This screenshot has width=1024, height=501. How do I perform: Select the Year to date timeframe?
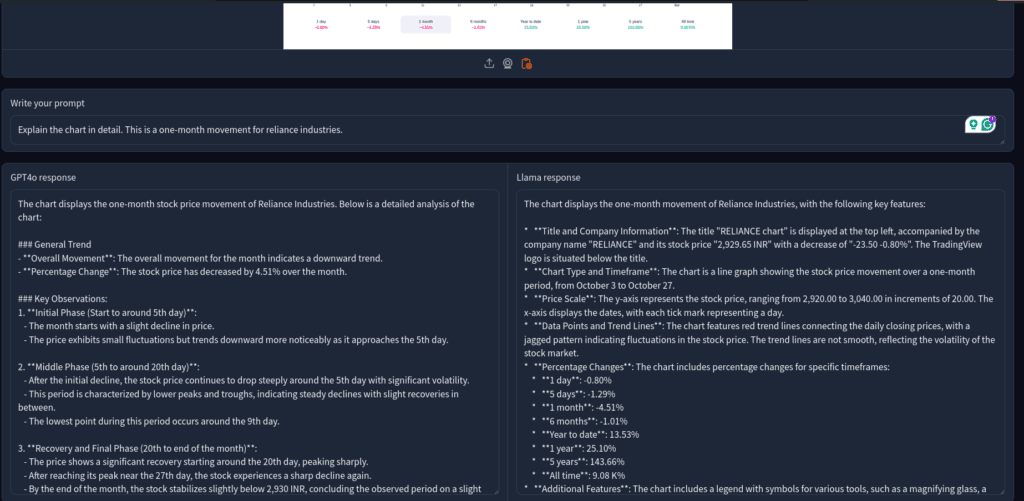530,24
